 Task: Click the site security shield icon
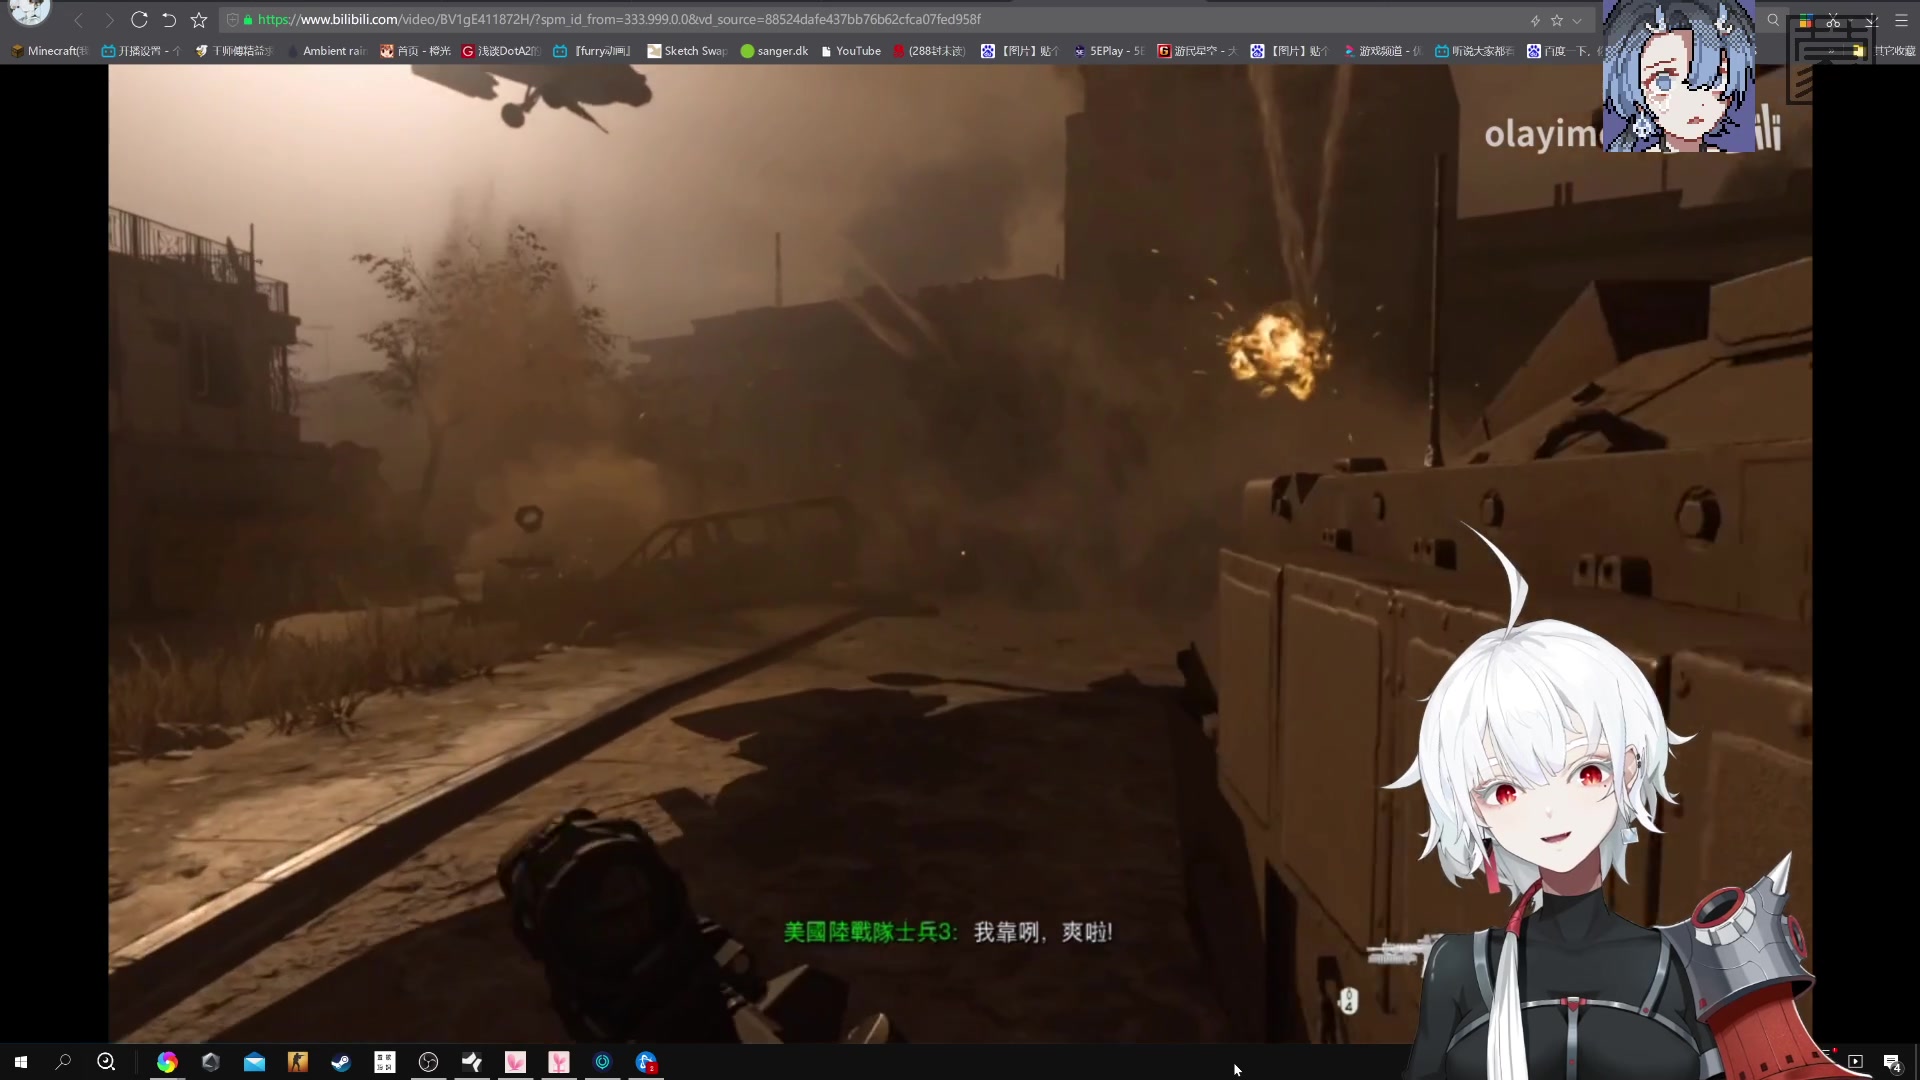point(232,20)
